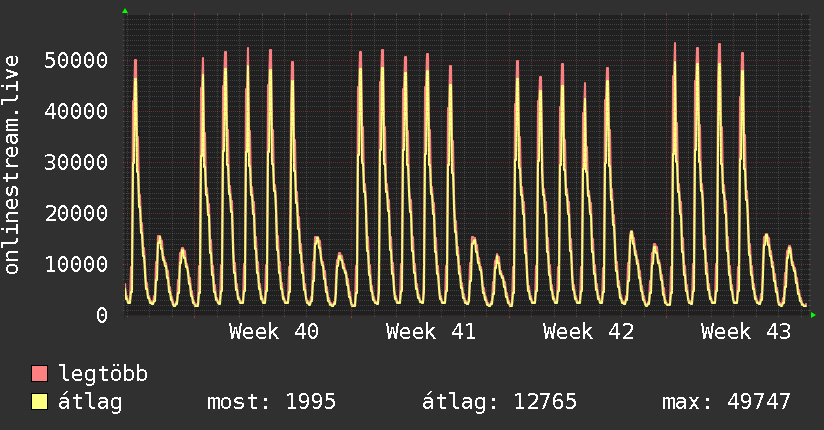The height and width of the screenshot is (430, 824).
Task: Click the most: 1995 statistic
Action: 271,402
